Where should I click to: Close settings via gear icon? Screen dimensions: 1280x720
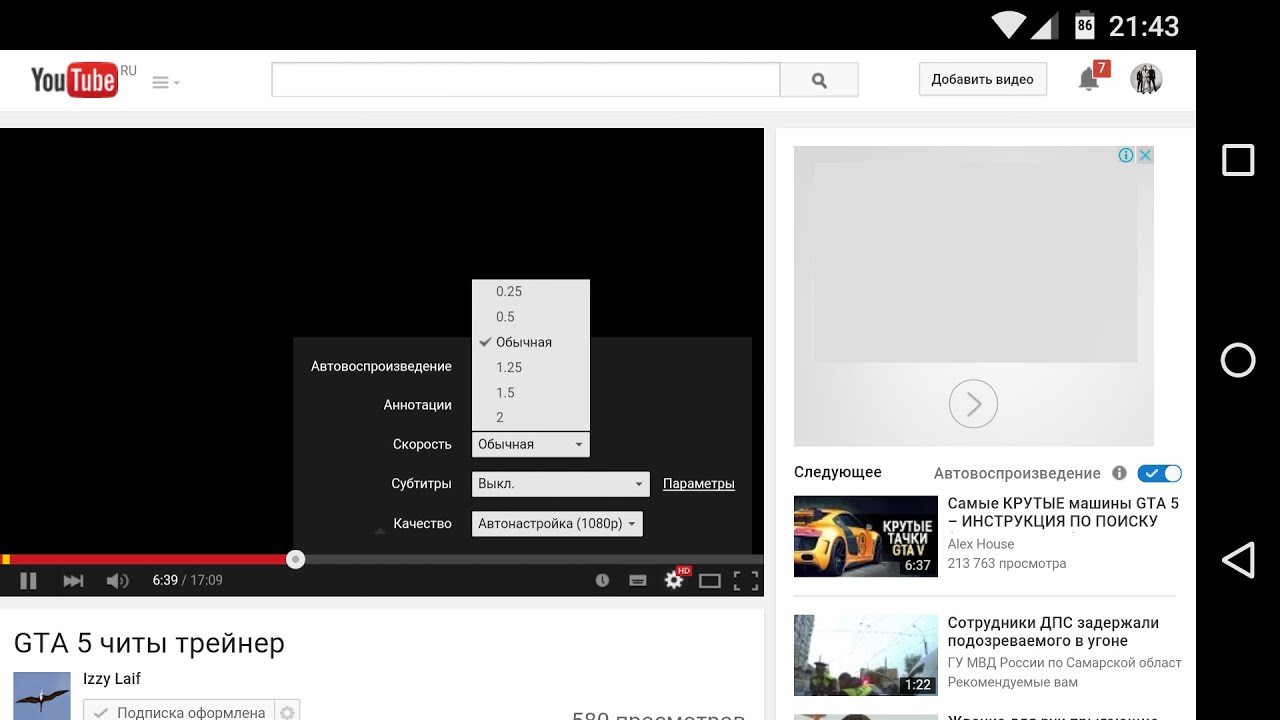(x=675, y=579)
